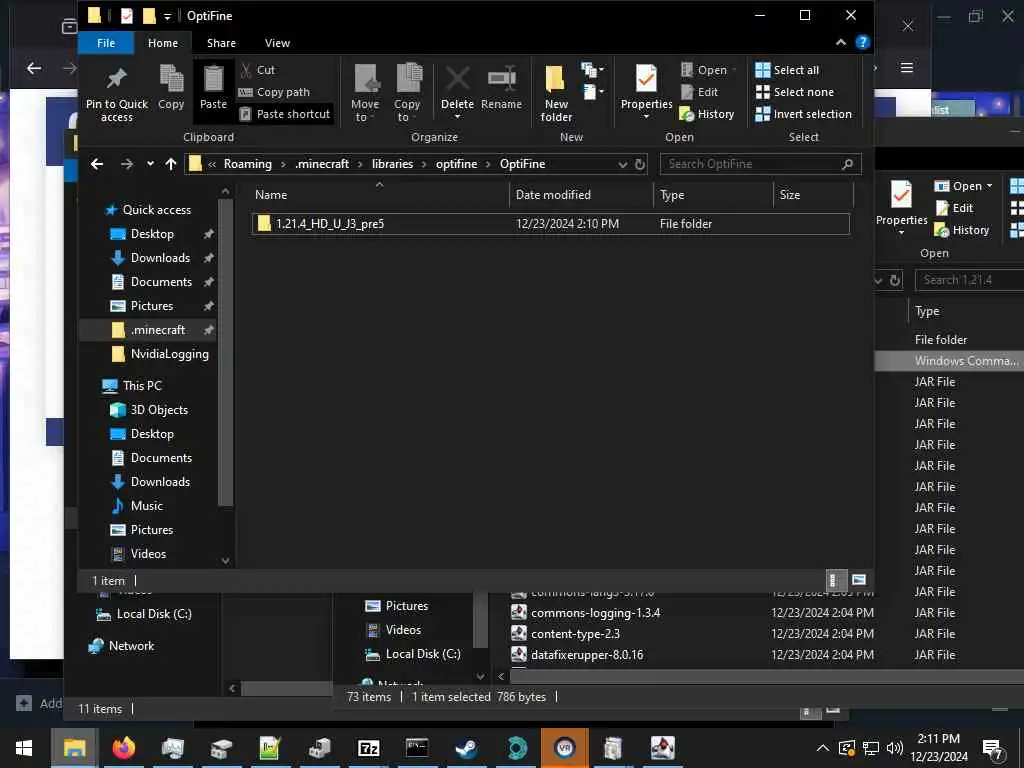Select datafixerupper-8.0.16 in back window
The image size is (1024, 768).
point(586,655)
